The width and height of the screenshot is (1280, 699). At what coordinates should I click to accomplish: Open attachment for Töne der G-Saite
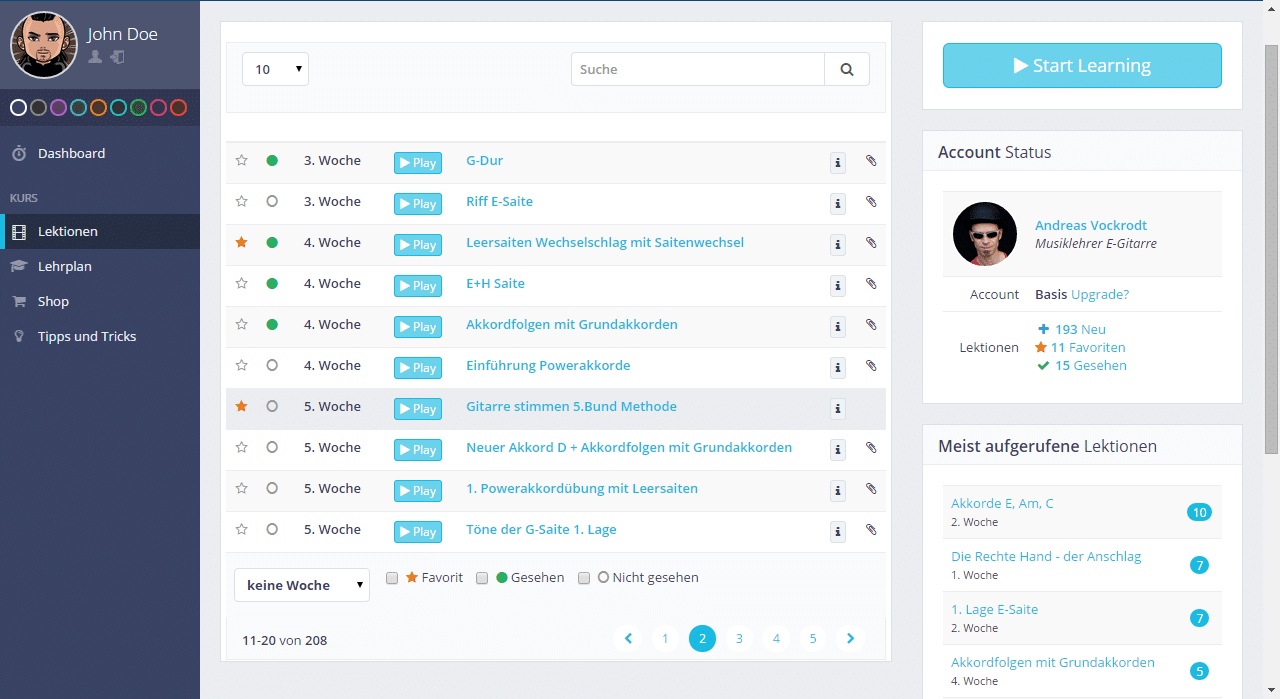[871, 529]
